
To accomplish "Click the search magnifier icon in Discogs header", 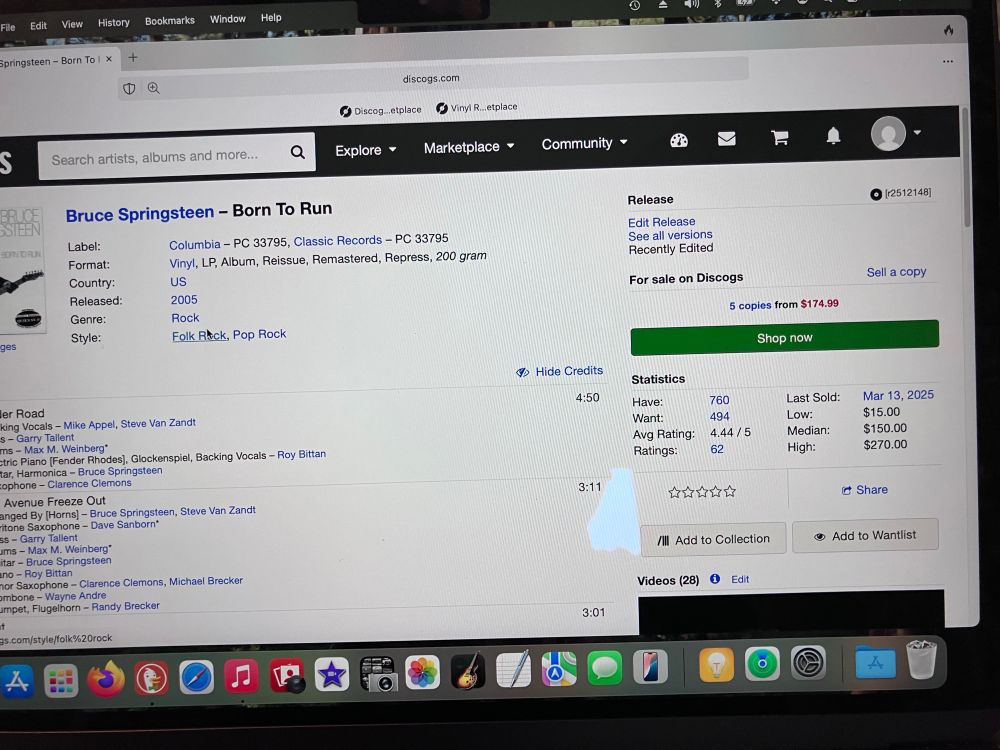I will pyautogui.click(x=297, y=152).
